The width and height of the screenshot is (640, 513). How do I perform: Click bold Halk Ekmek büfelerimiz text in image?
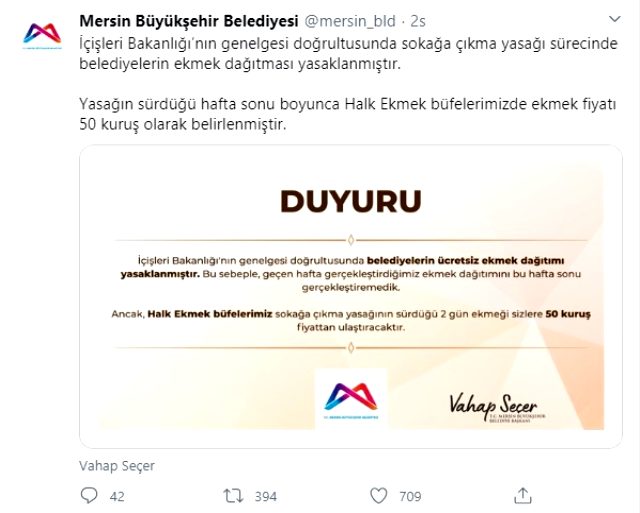[x=209, y=314]
